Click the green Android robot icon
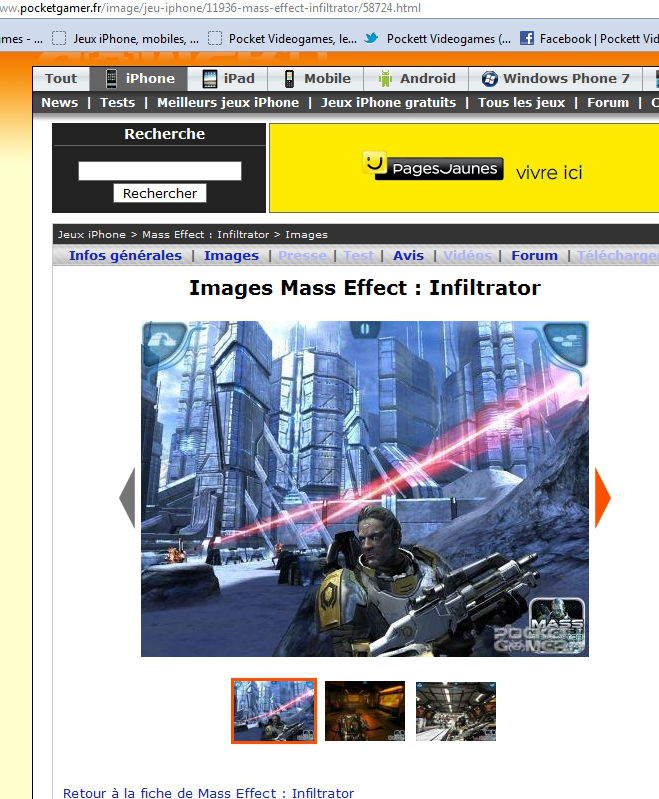This screenshot has height=799, width=659. tap(385, 78)
